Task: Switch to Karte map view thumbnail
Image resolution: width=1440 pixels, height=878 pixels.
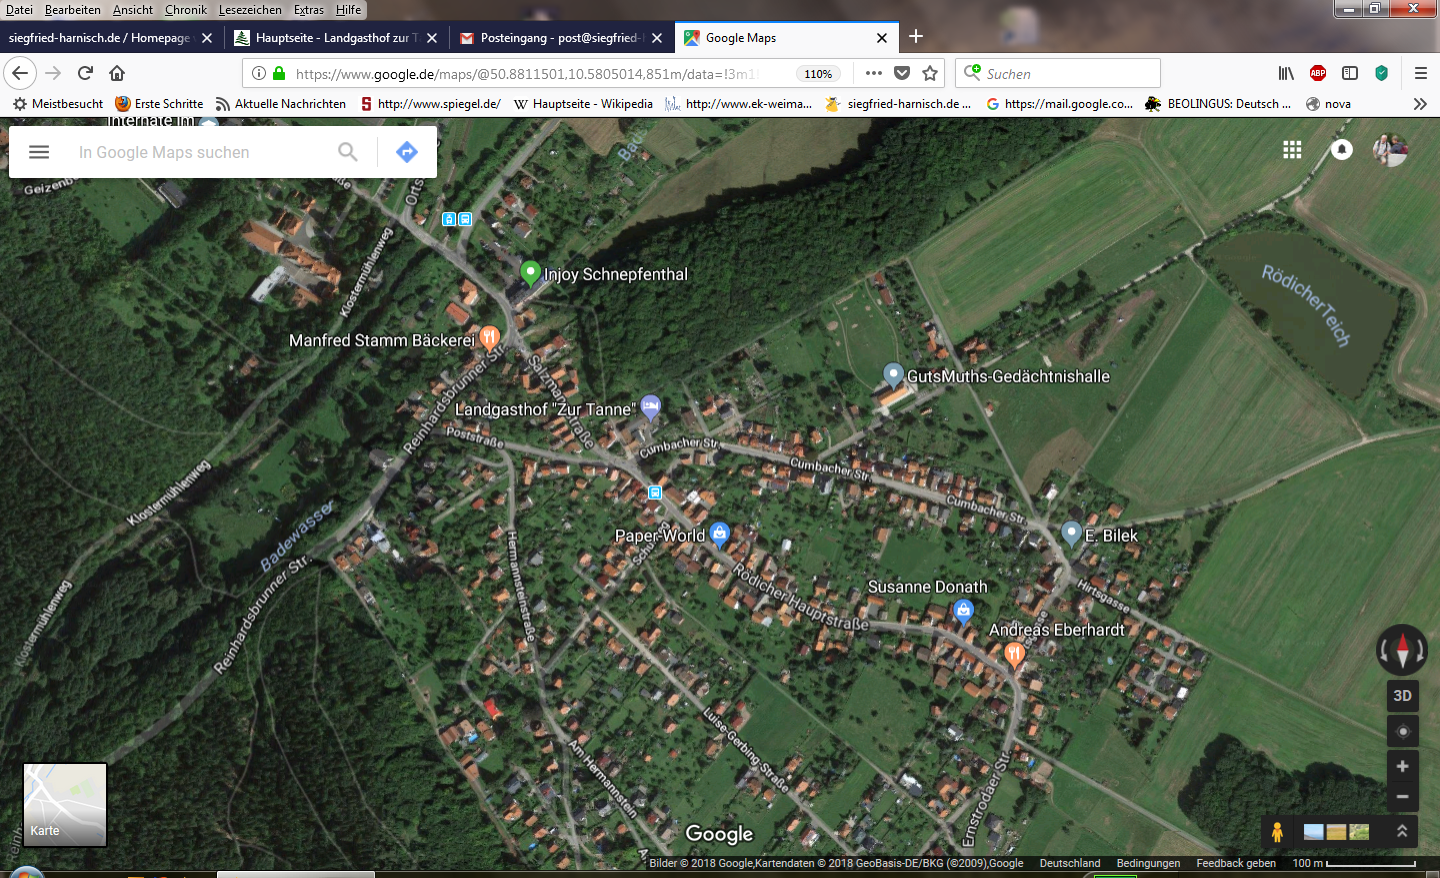Action: click(65, 804)
